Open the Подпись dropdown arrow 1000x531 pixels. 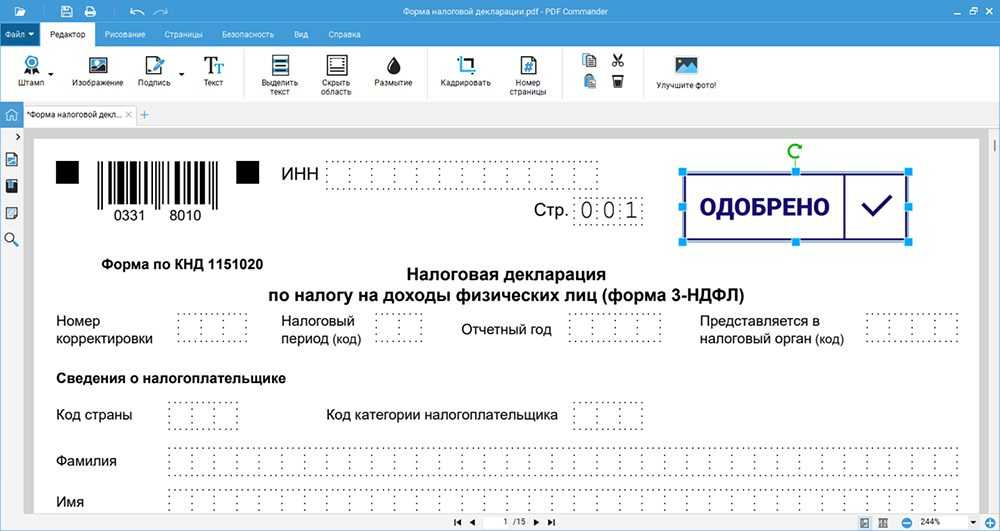click(x=181, y=73)
